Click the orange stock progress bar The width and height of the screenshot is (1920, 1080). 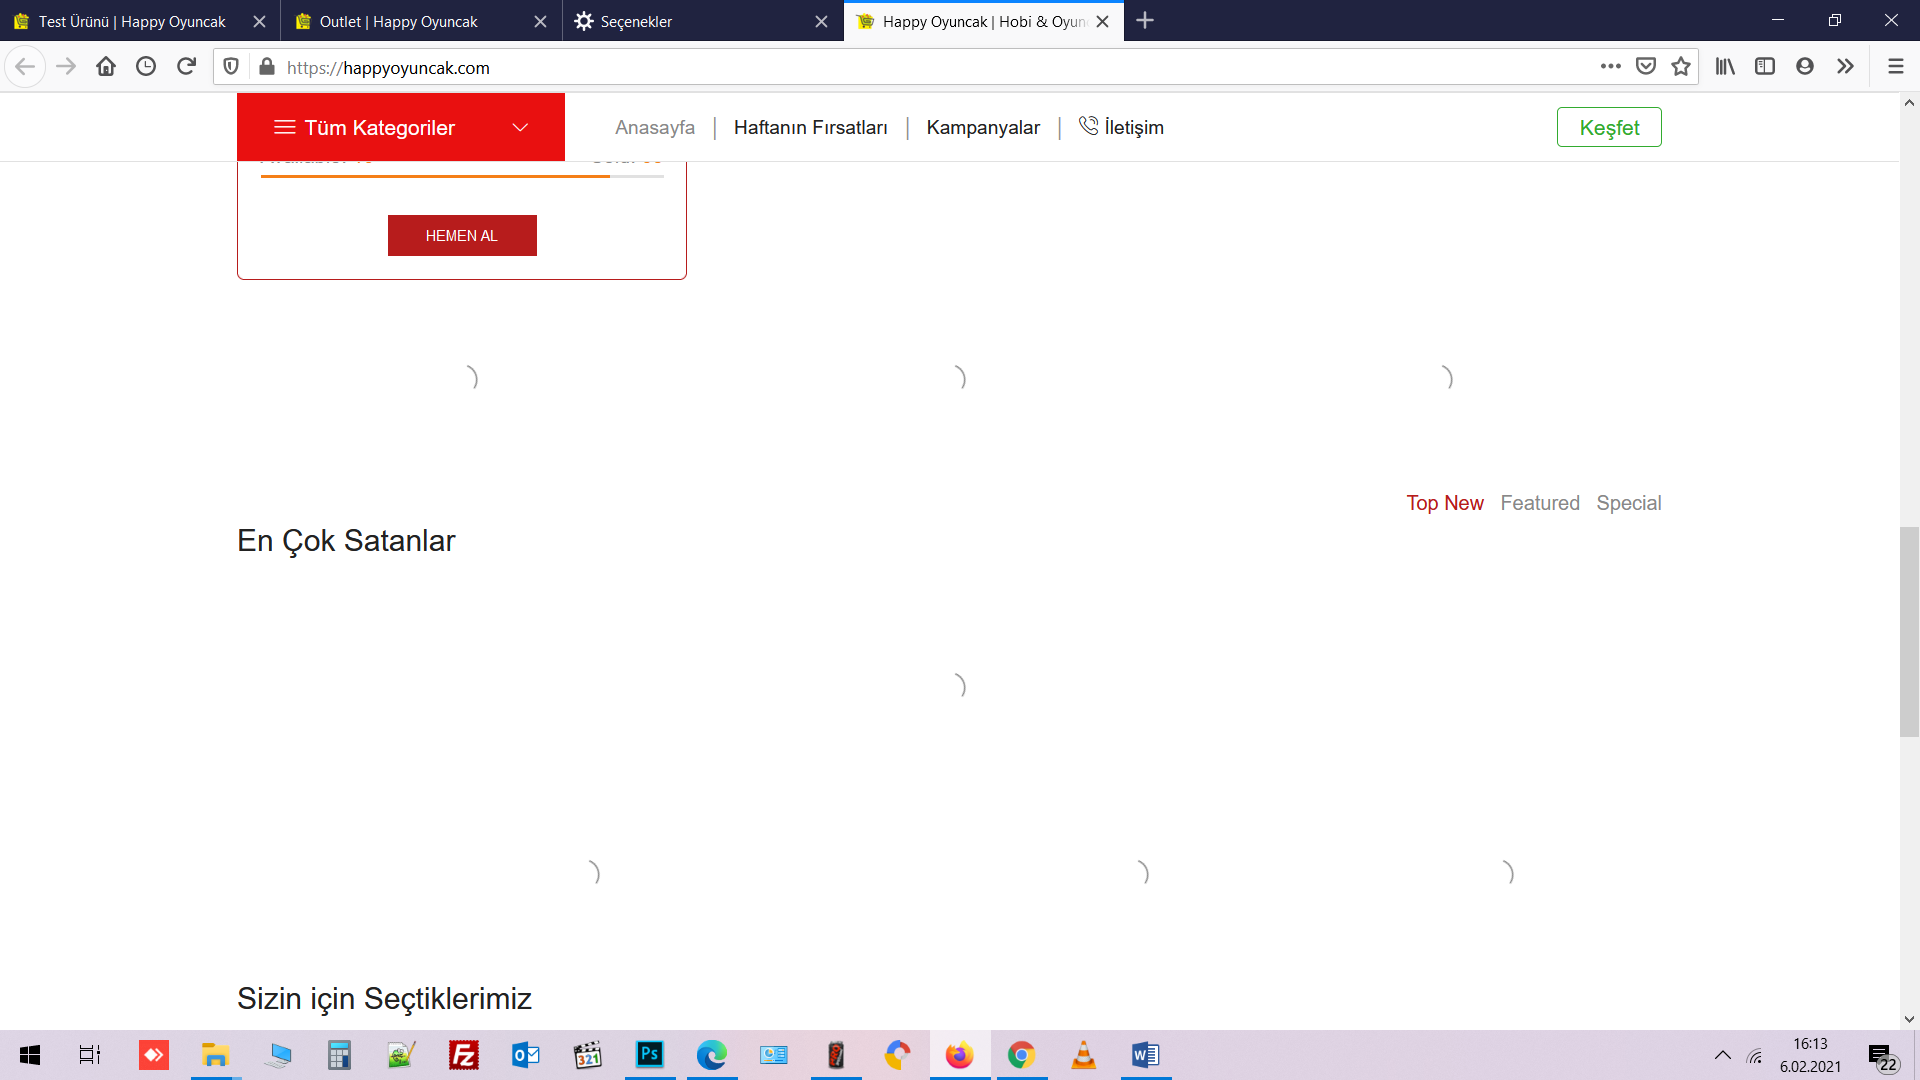click(x=462, y=176)
